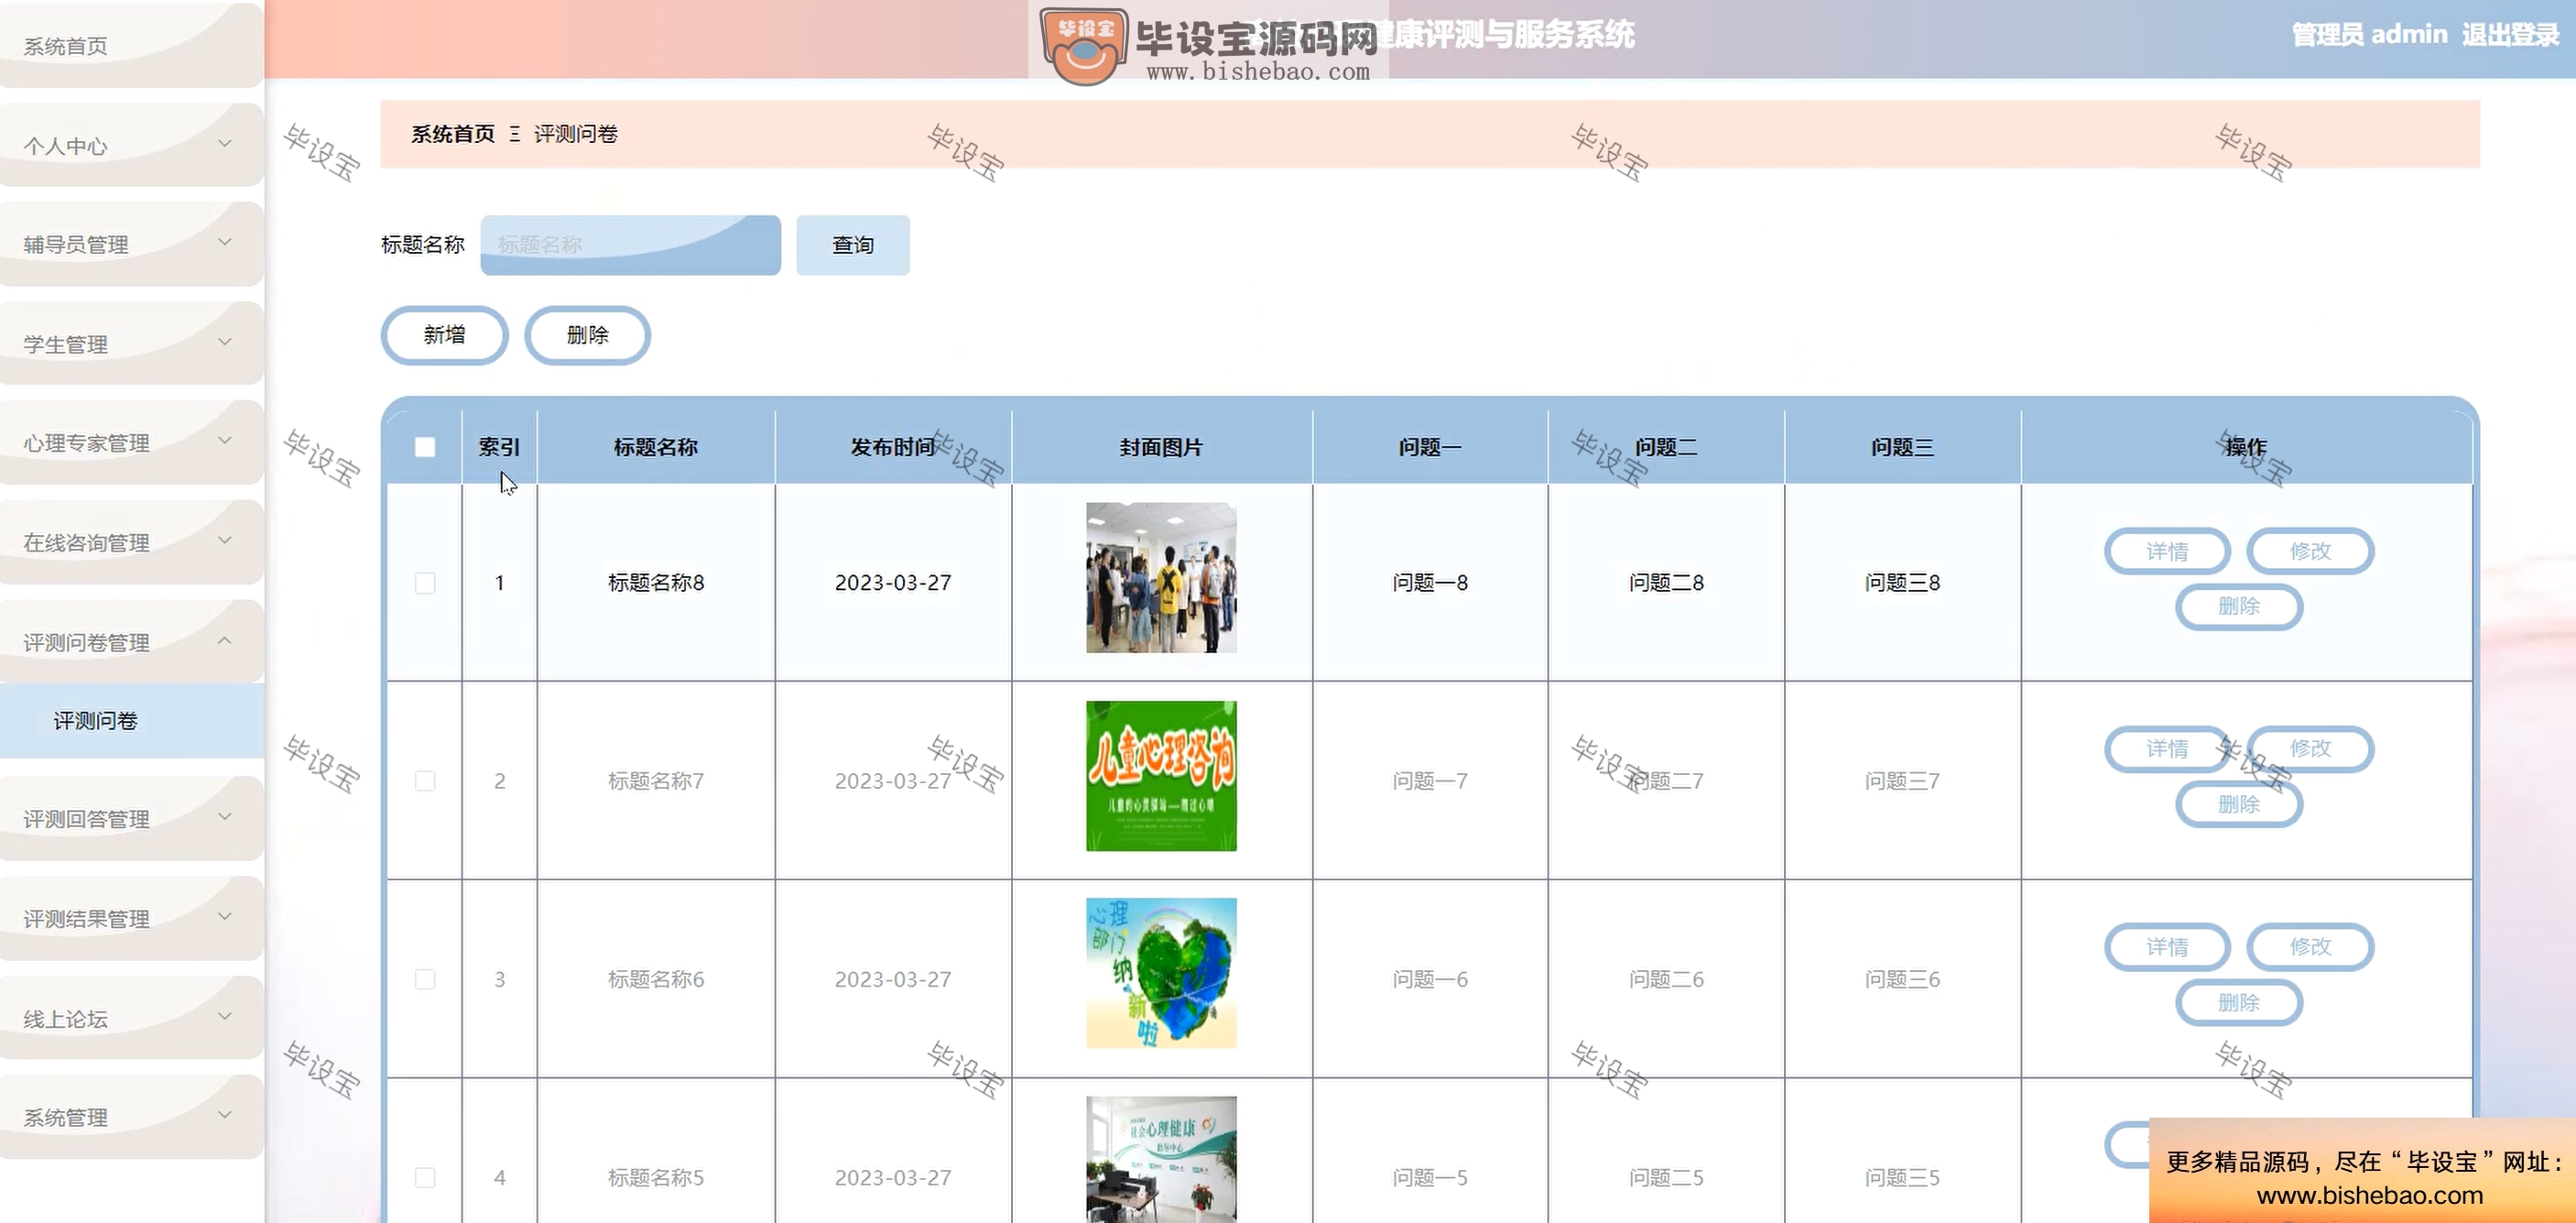Click the 标题名称6 cell
The image size is (2576, 1223).
pos(656,979)
